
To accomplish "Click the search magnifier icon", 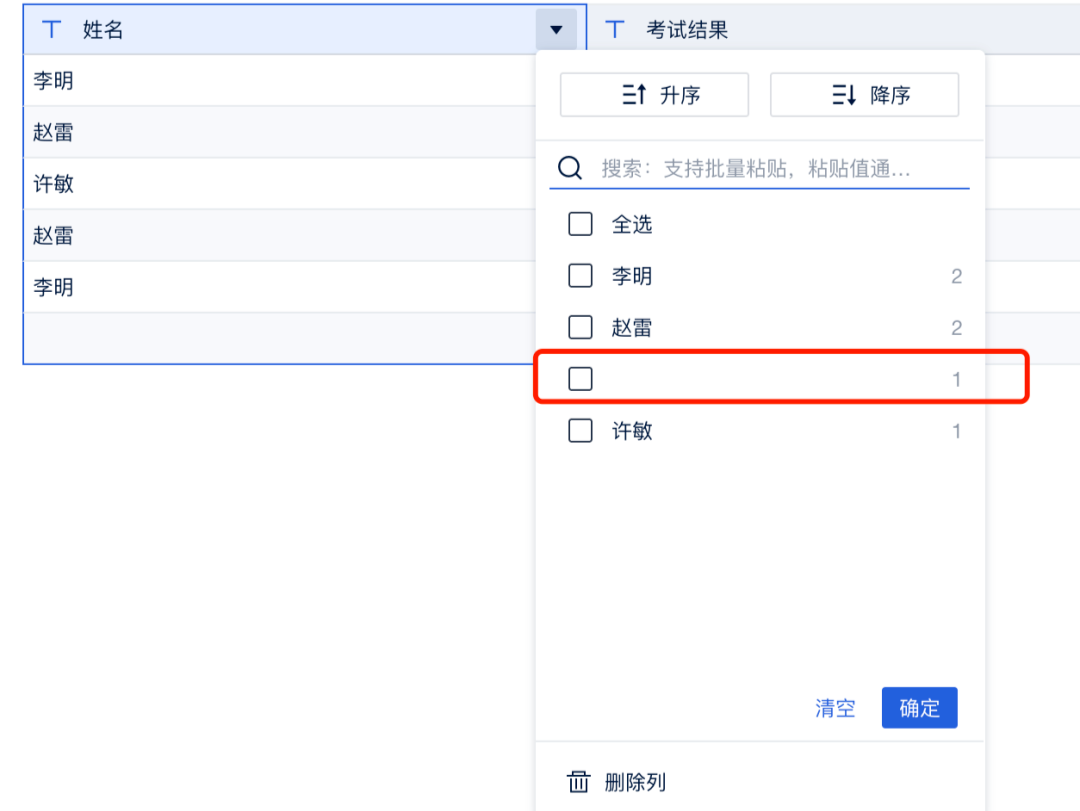I will tap(570, 167).
